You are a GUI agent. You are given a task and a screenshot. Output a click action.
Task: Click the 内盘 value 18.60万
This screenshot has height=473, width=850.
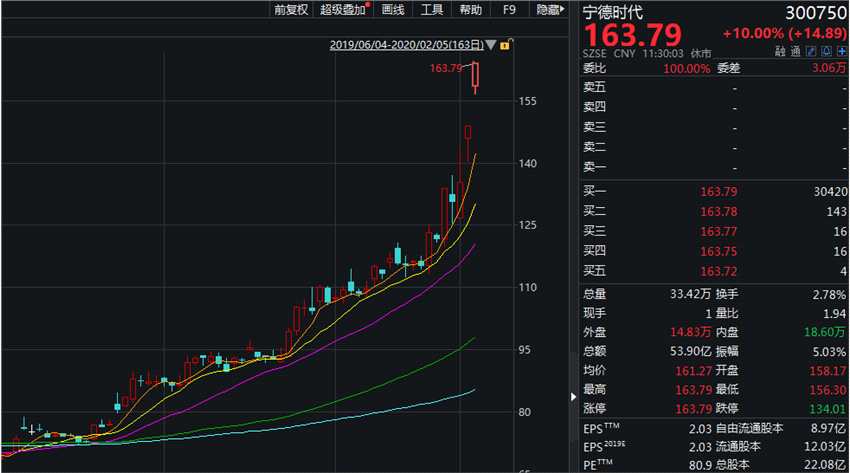(825, 332)
